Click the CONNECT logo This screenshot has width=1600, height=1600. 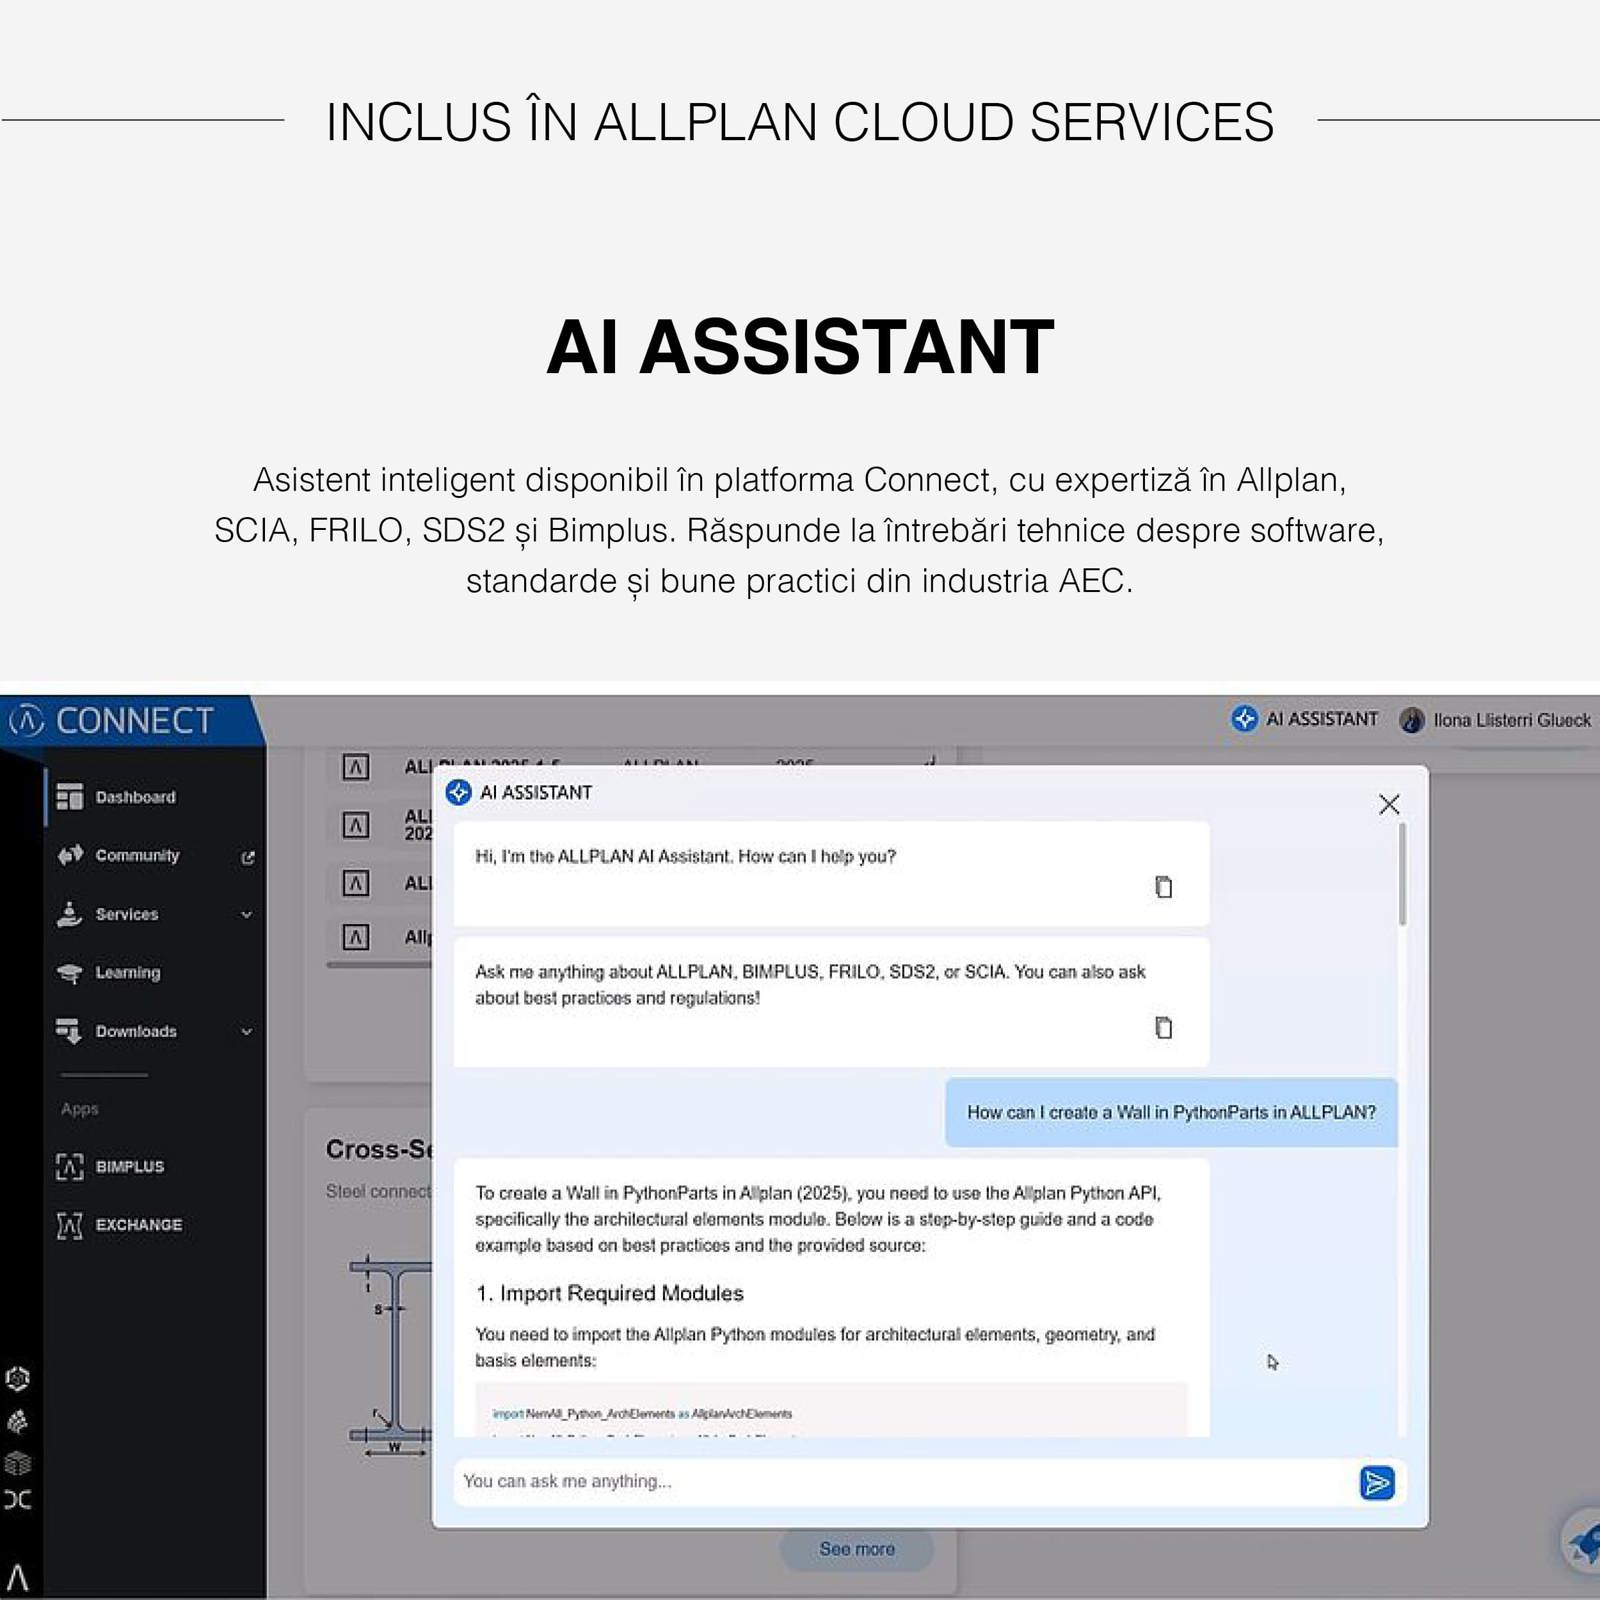click(112, 720)
